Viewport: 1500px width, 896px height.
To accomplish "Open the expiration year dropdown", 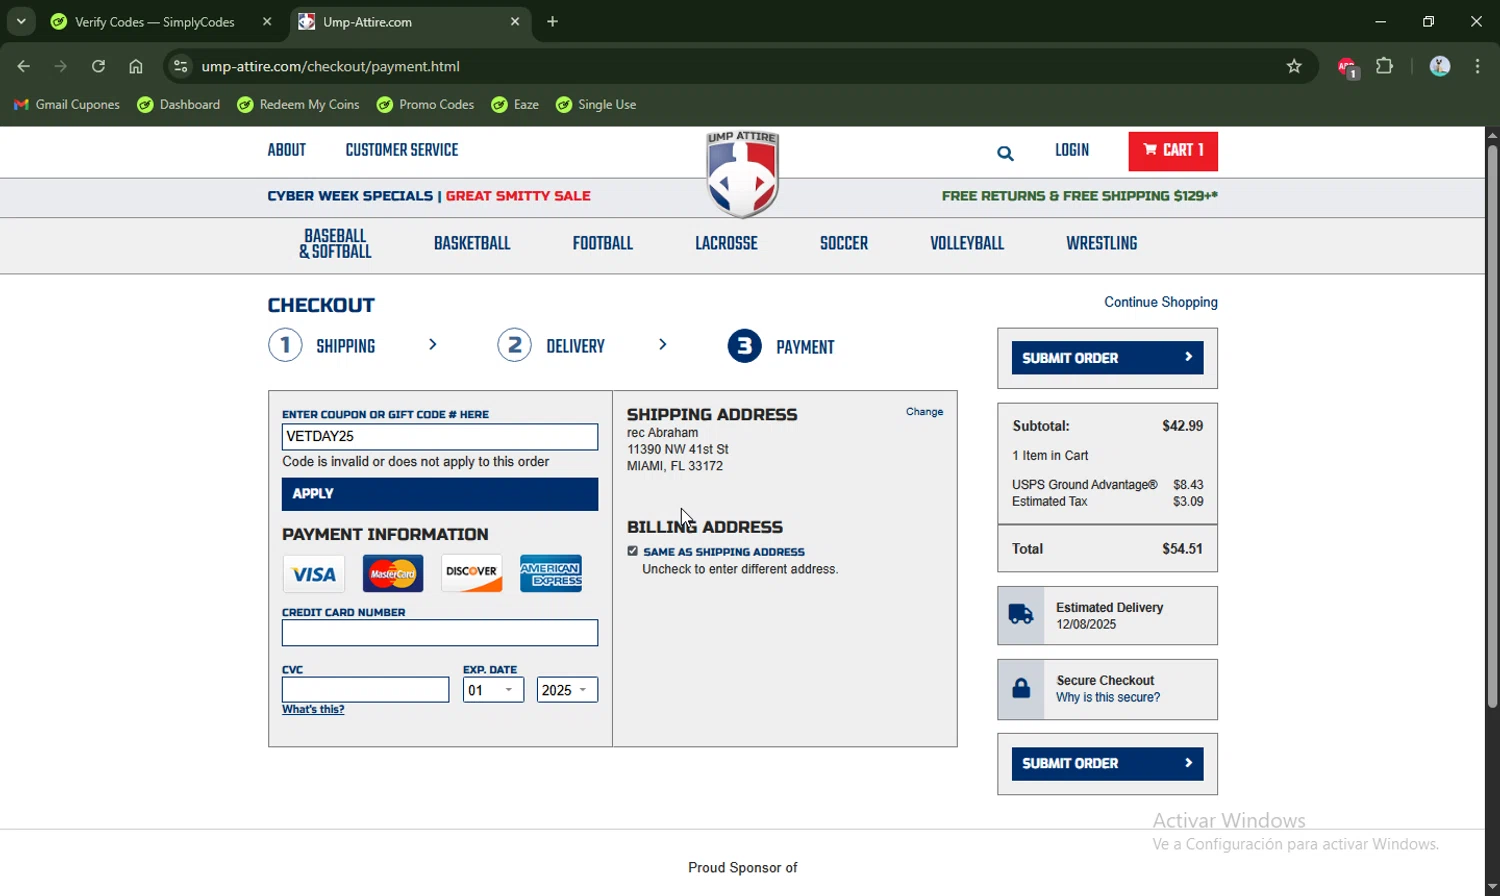I will (x=567, y=690).
